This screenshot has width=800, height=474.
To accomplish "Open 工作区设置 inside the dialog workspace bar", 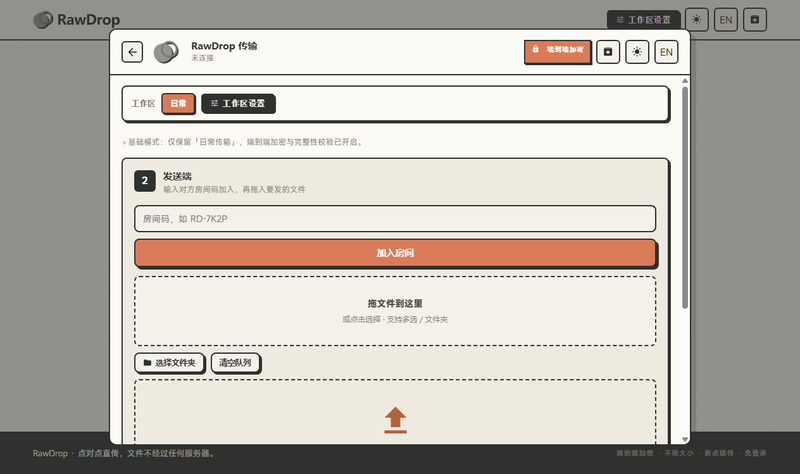I will [x=238, y=104].
